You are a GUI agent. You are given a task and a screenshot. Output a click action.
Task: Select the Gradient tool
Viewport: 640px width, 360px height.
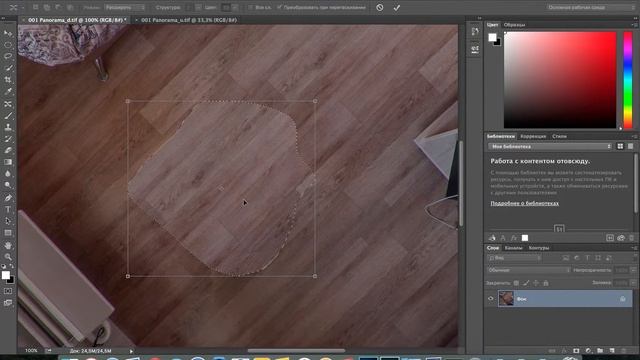(8, 162)
